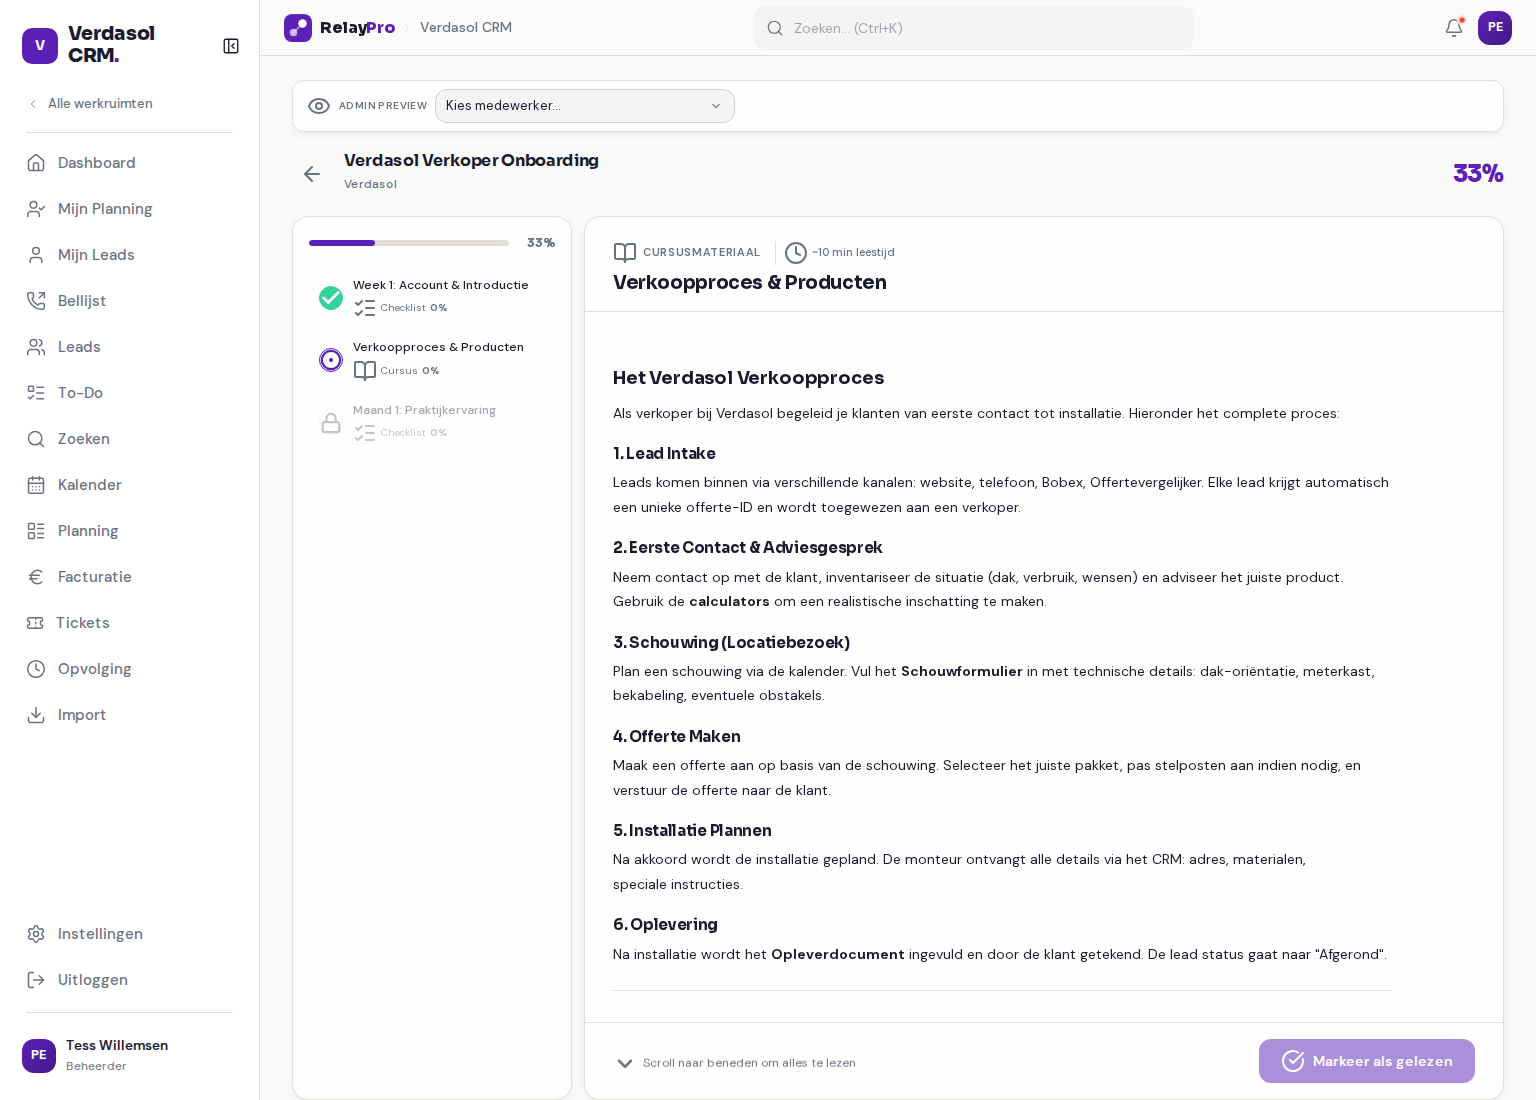1536x1100 pixels.
Task: Click the Cursusmateriaal book icon
Action: (x=625, y=253)
